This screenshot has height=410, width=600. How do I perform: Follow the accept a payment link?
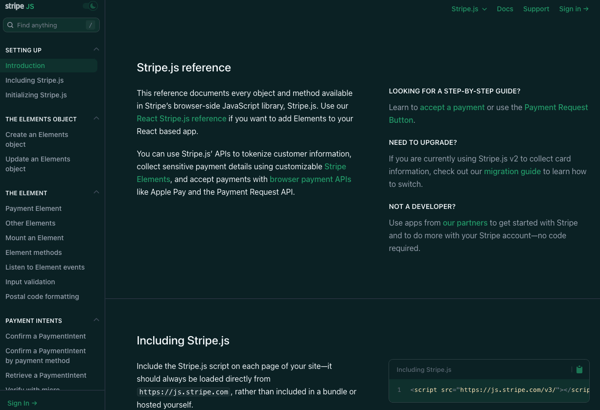tap(452, 107)
